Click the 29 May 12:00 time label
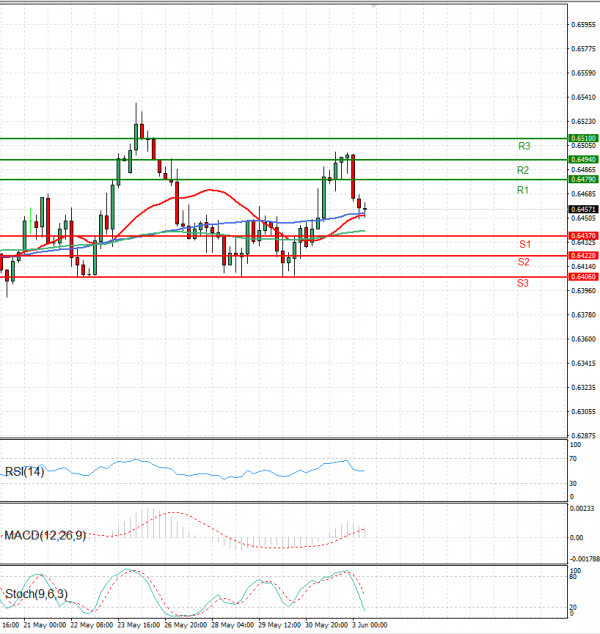 click(x=280, y=625)
